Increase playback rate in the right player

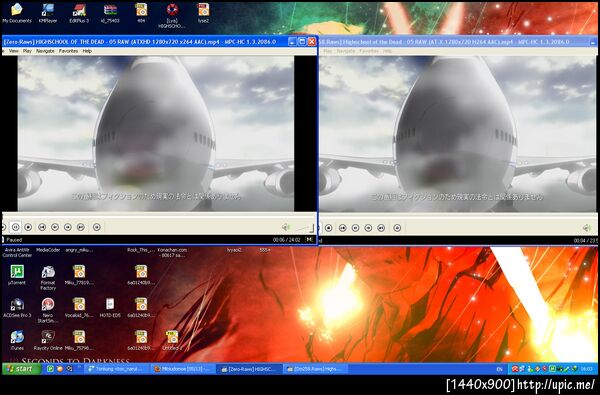(368, 228)
